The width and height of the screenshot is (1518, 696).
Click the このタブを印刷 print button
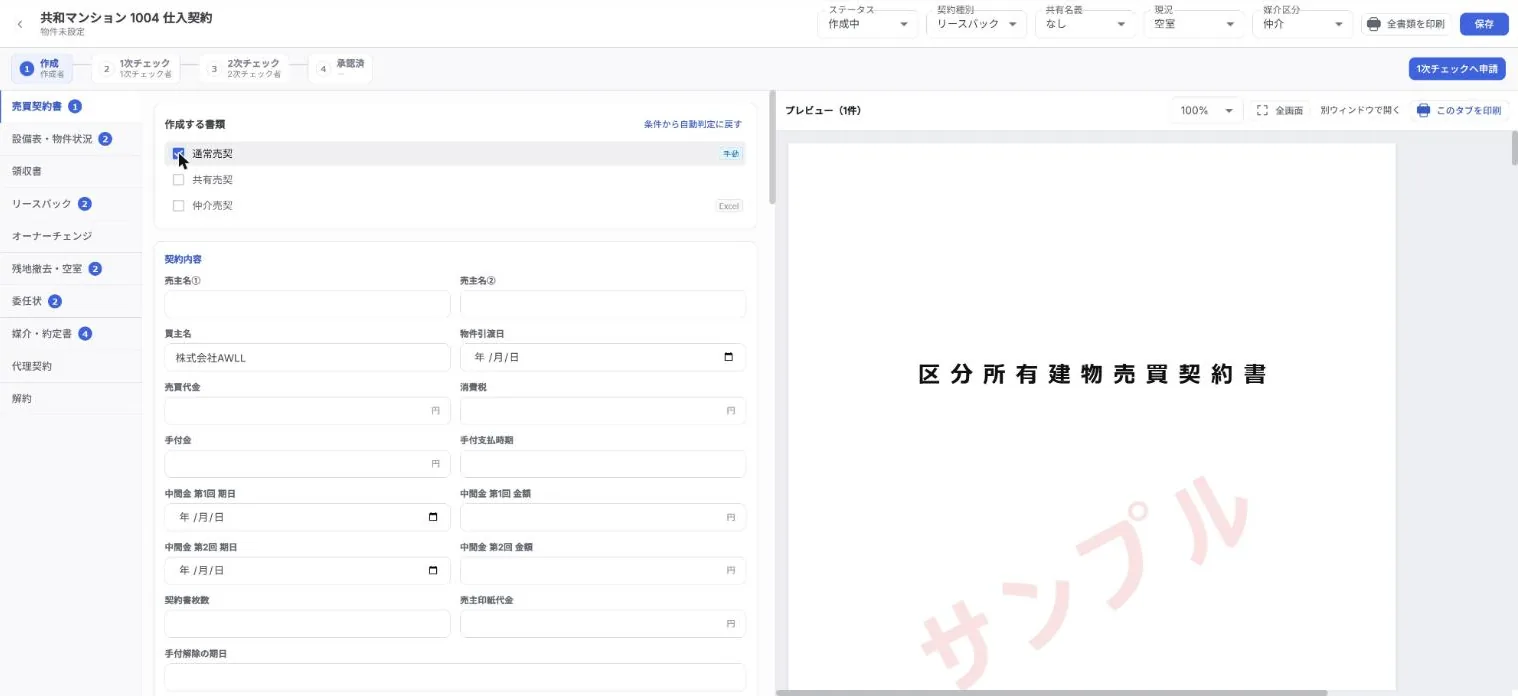click(1459, 110)
